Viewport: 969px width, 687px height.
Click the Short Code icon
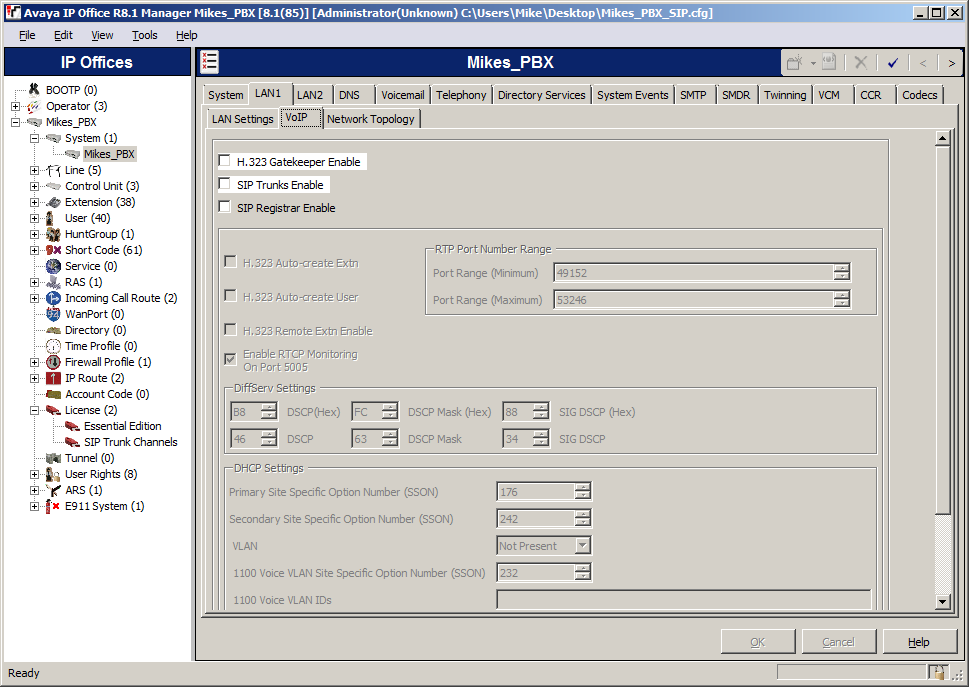[x=54, y=250]
